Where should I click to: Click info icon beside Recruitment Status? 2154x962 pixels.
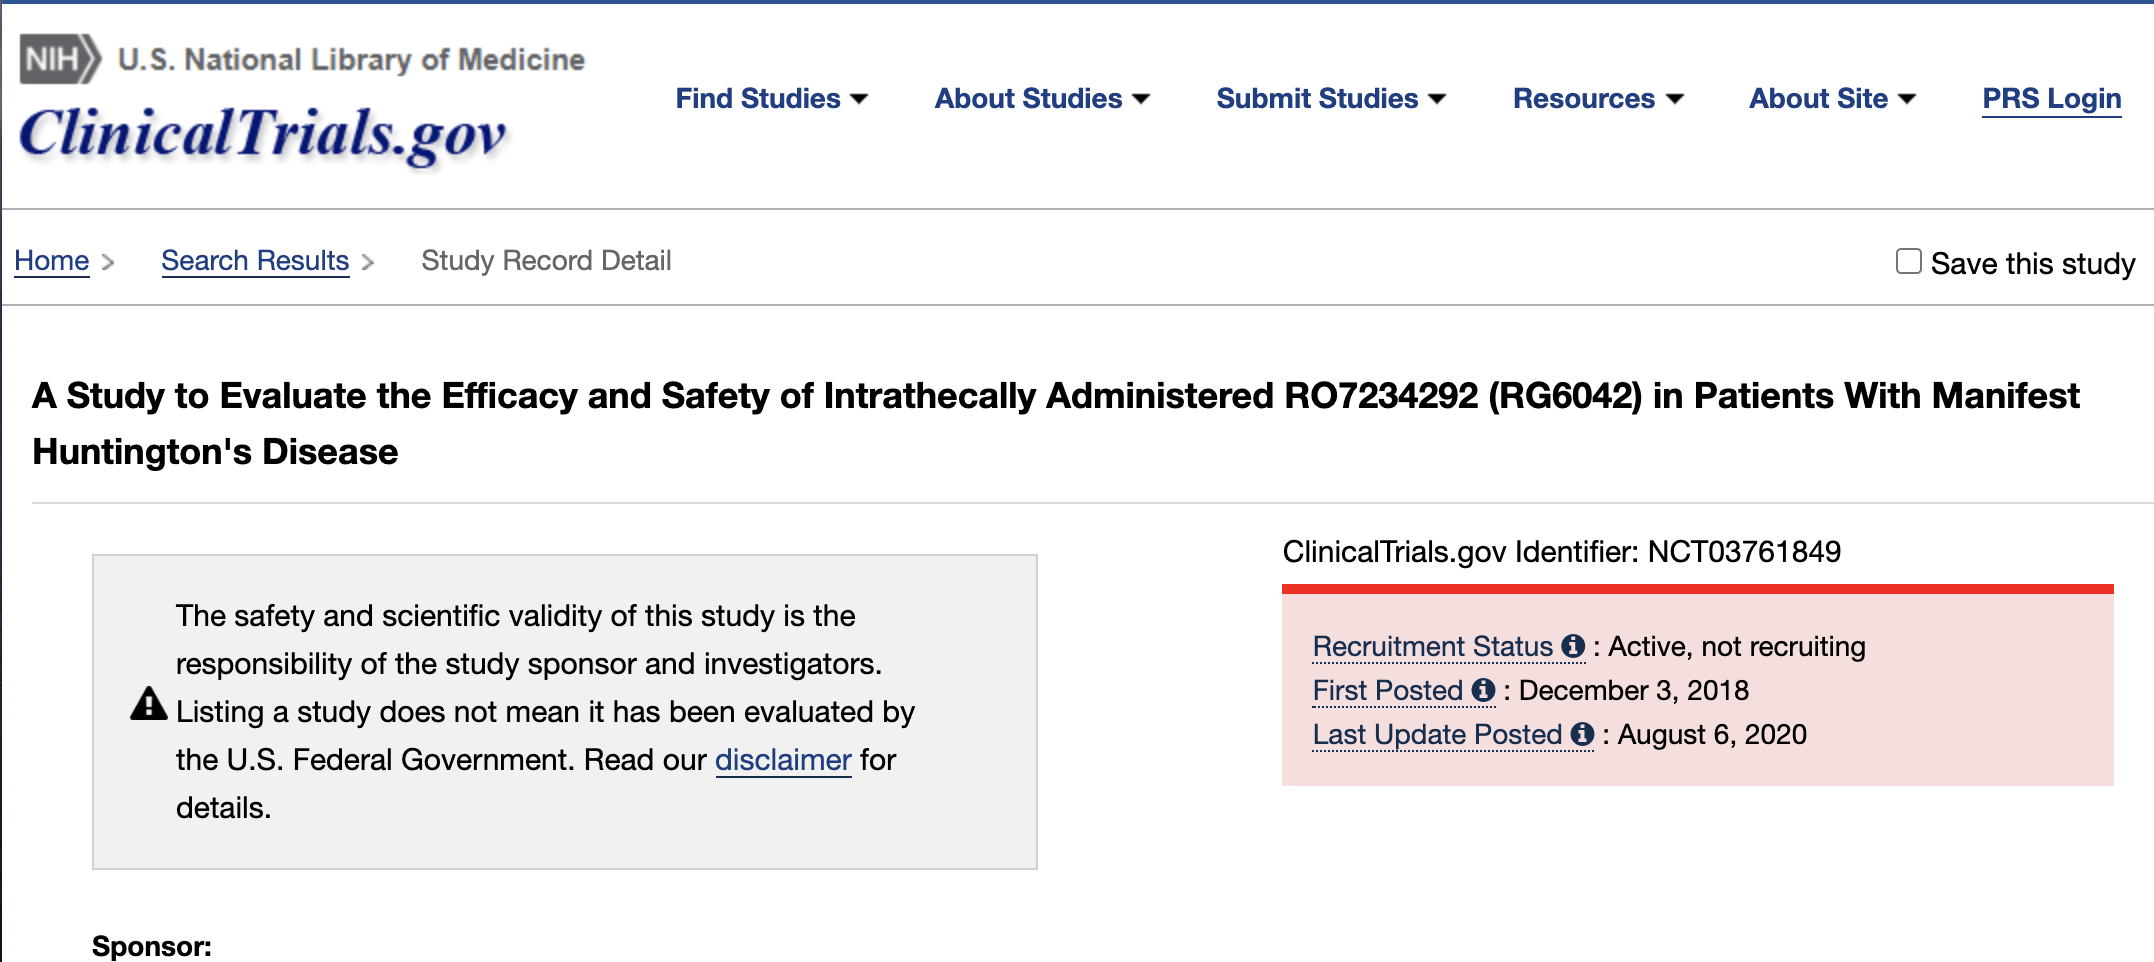click(1573, 646)
